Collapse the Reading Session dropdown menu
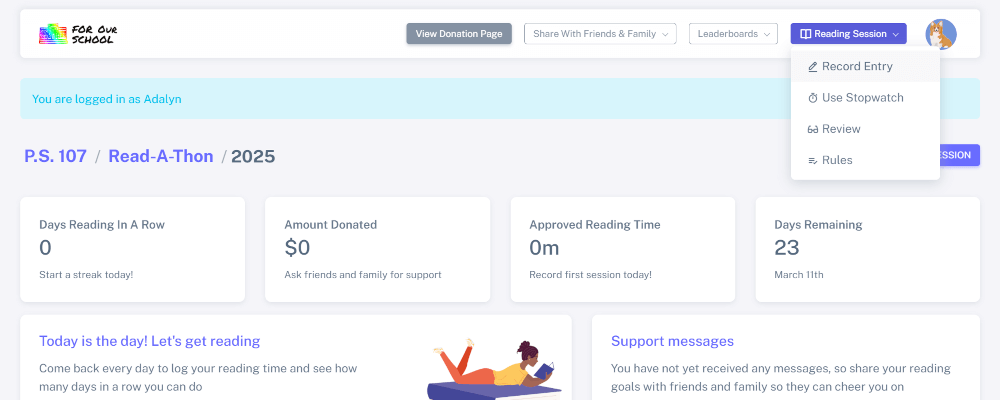 pyautogui.click(x=848, y=34)
